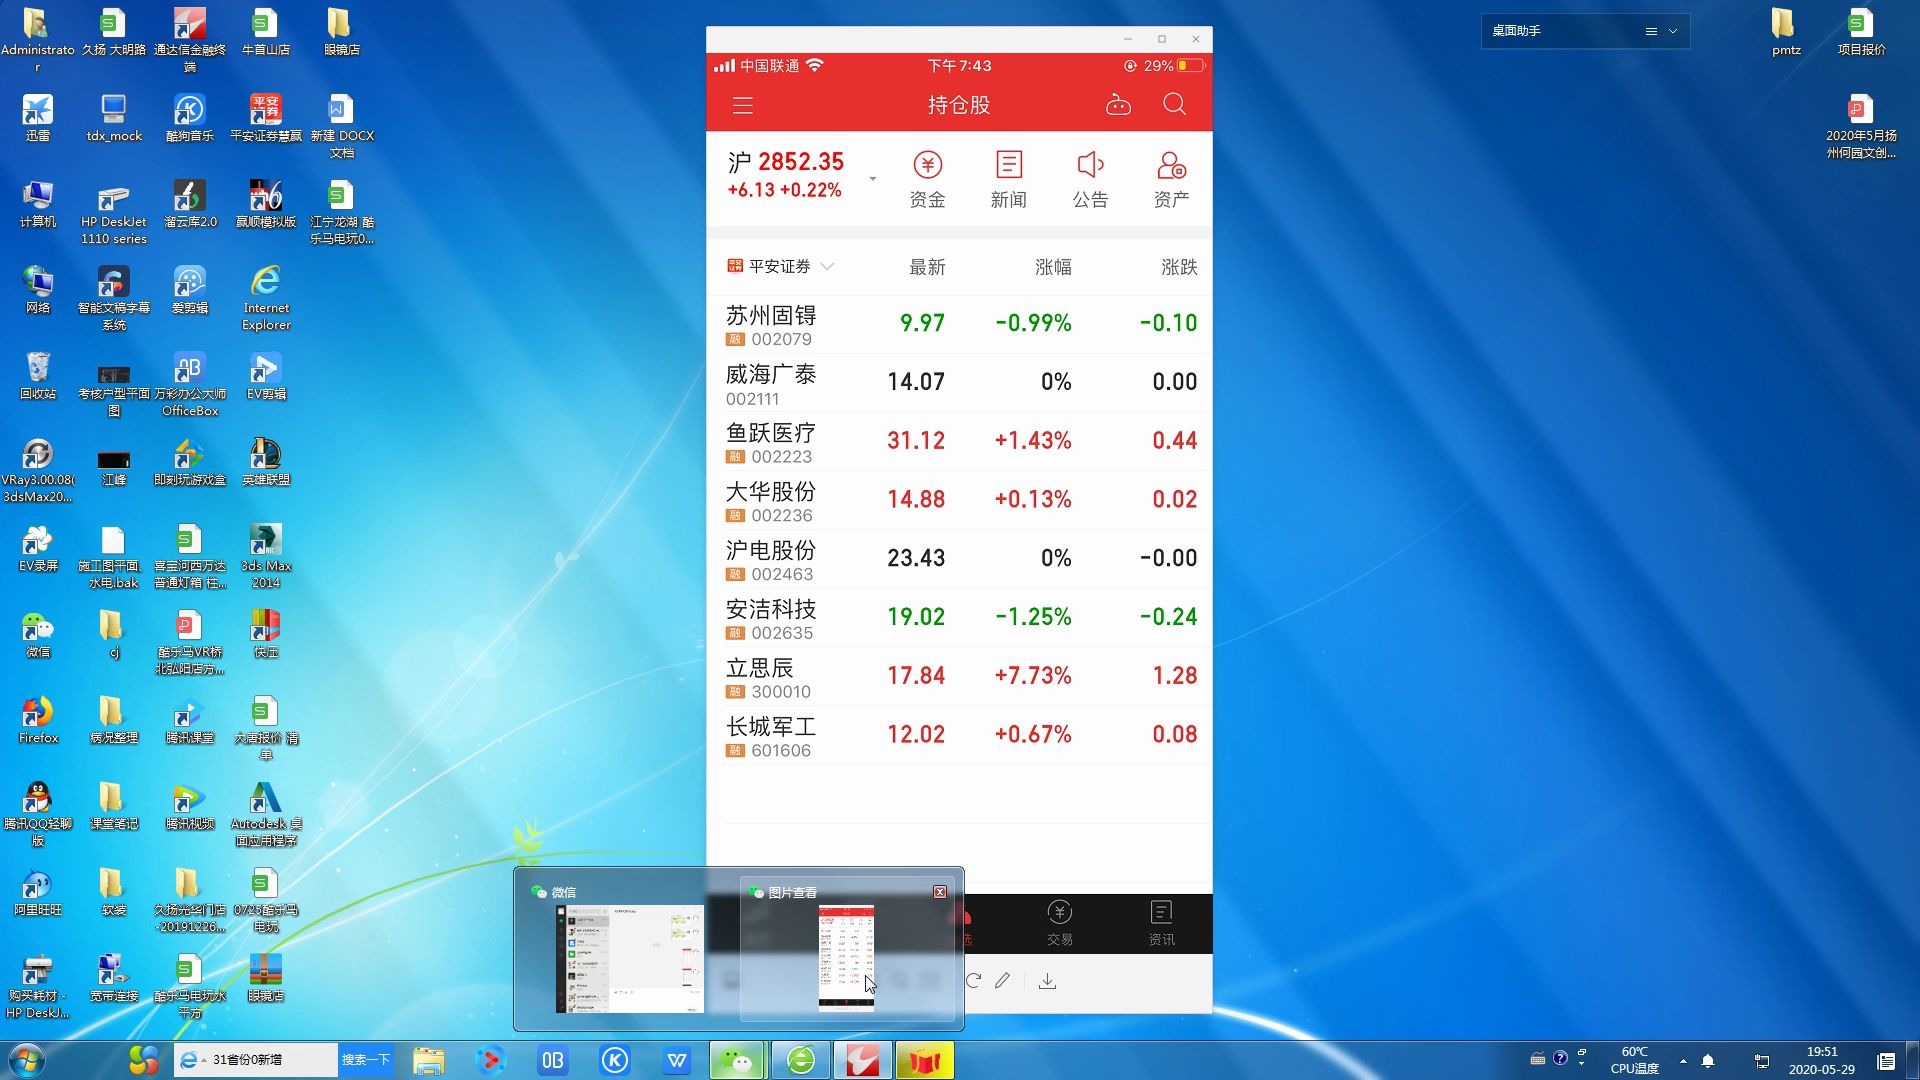The image size is (1920, 1080).
Task: Select the pmtz folder on desktop
Action: [1786, 32]
